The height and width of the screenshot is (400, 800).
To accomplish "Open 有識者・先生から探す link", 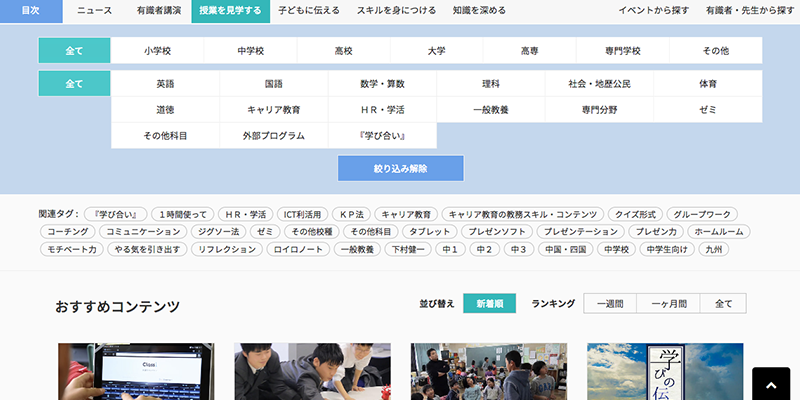I will (x=749, y=11).
